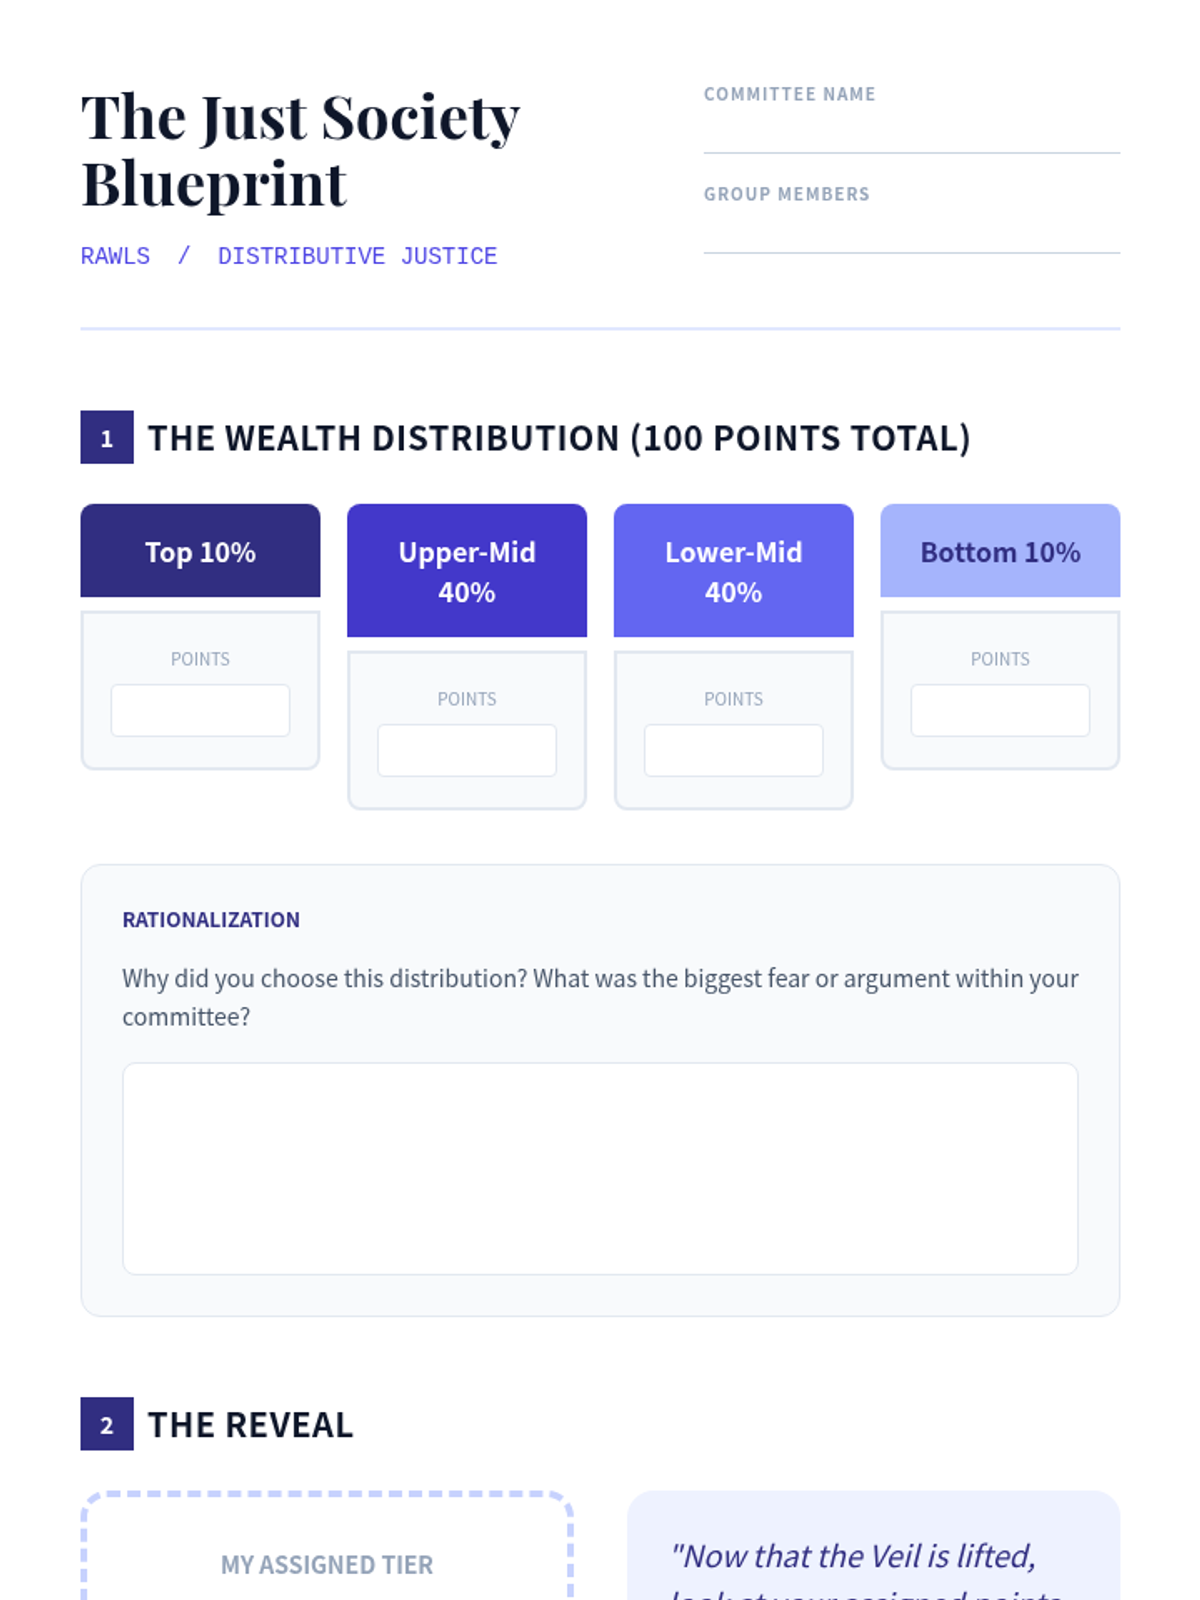Click the section 1 number badge
1200x1600 pixels.
(x=107, y=438)
